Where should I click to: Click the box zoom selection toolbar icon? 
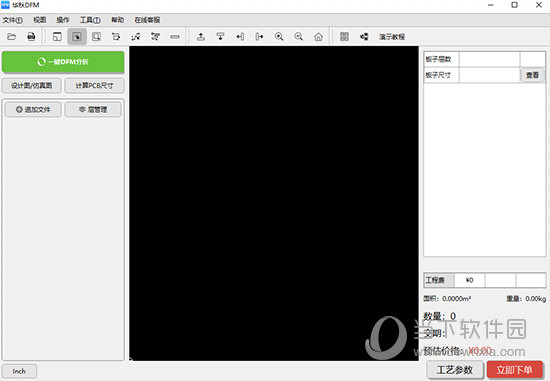[96, 36]
